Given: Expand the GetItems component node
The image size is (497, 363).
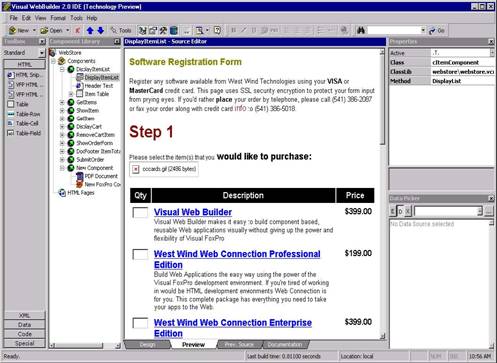Looking at the screenshot, I should tap(62, 102).
